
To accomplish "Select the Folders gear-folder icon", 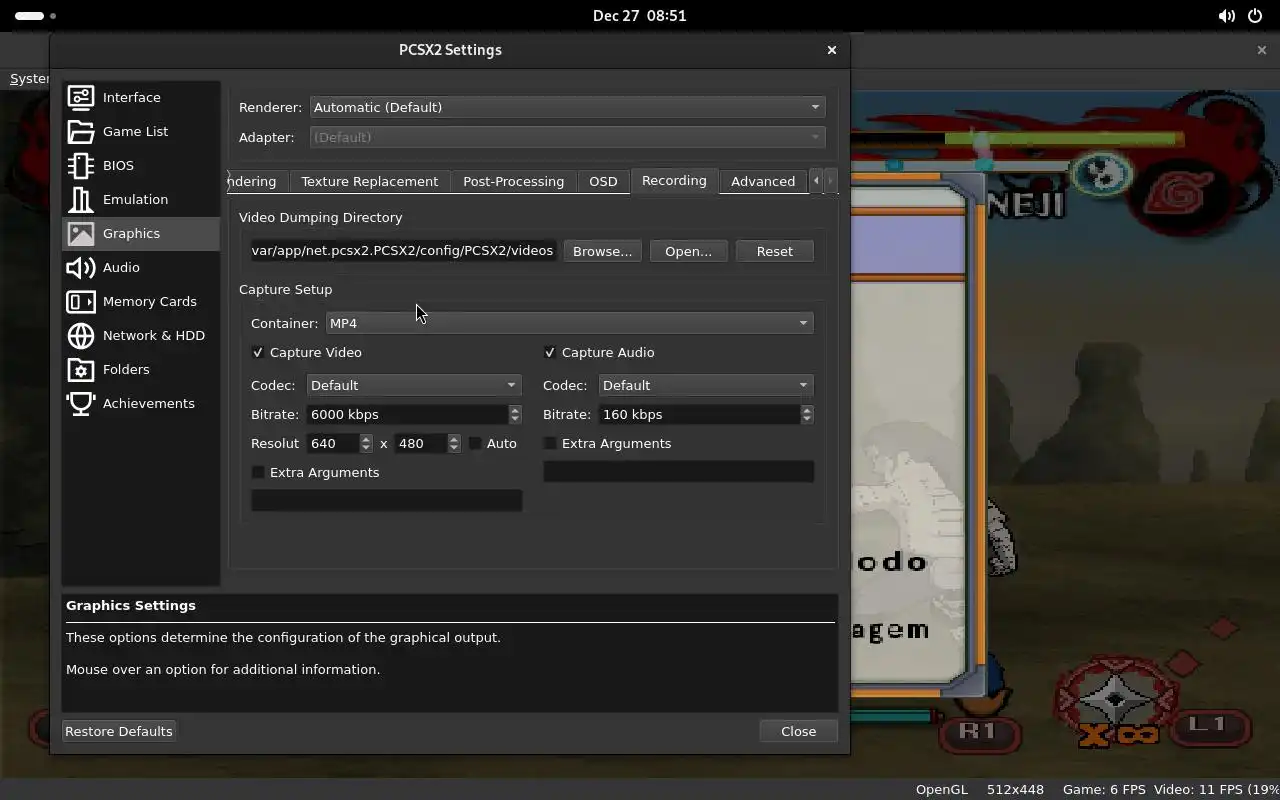I will (x=81, y=369).
